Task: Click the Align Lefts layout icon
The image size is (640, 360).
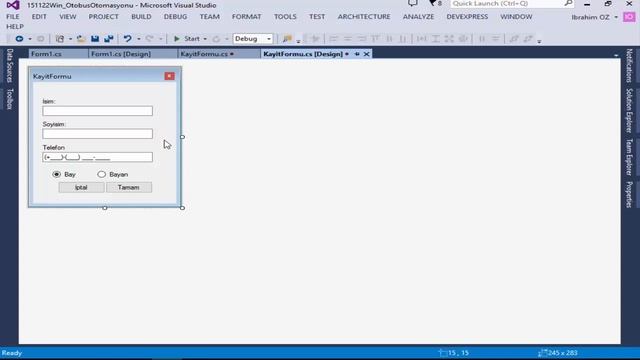Action: (333, 39)
